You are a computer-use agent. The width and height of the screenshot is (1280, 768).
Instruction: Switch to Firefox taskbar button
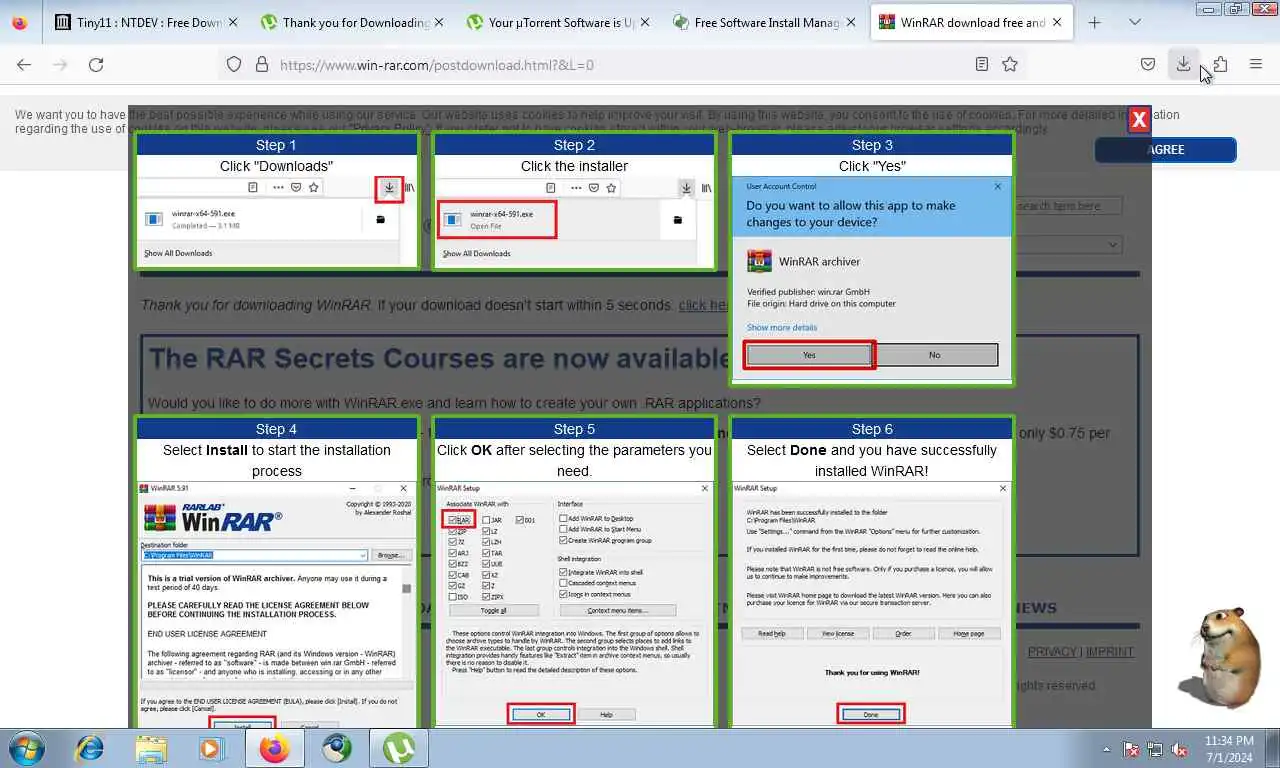pyautogui.click(x=274, y=748)
